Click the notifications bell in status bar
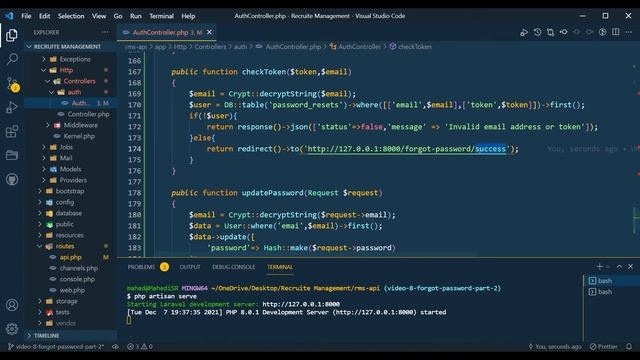Image resolution: width=640 pixels, height=360 pixels. coord(629,347)
